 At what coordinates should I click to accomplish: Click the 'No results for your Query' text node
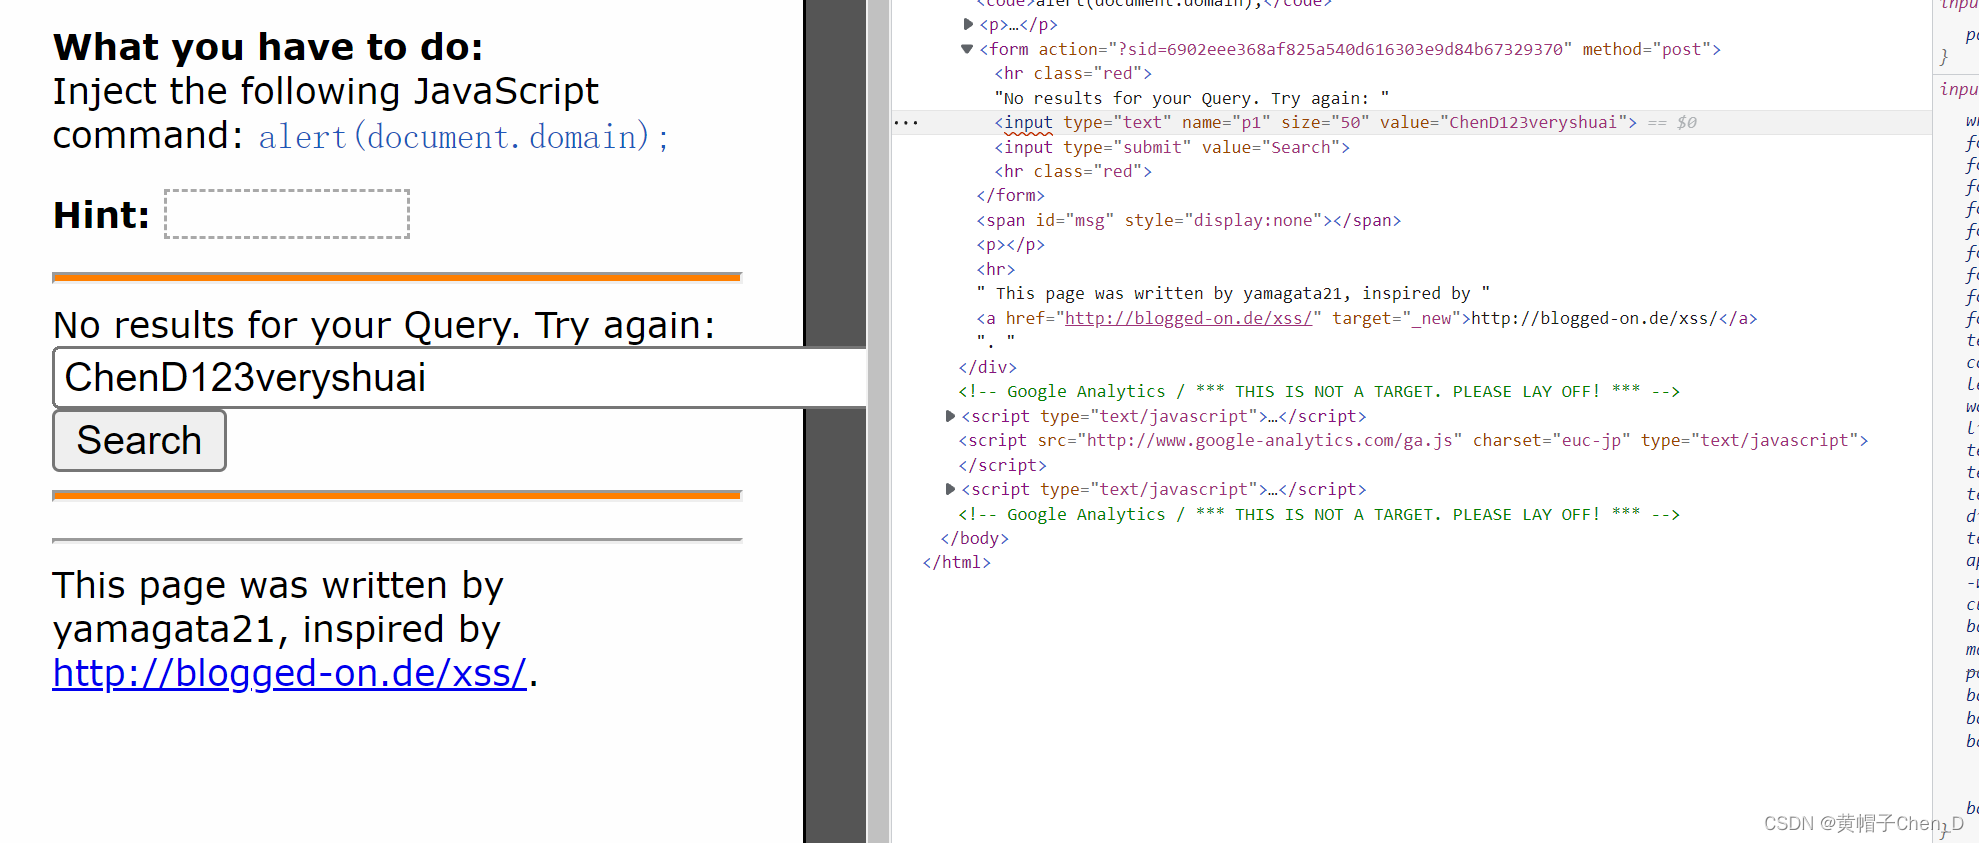point(1192,98)
